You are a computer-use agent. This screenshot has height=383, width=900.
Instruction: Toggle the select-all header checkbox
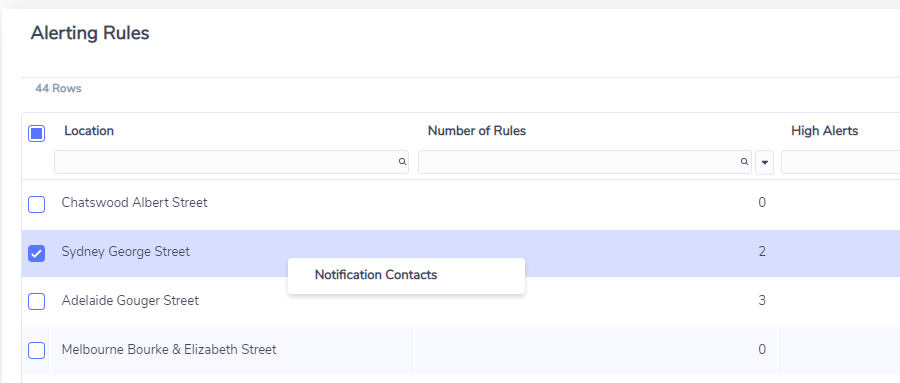pyautogui.click(x=37, y=134)
